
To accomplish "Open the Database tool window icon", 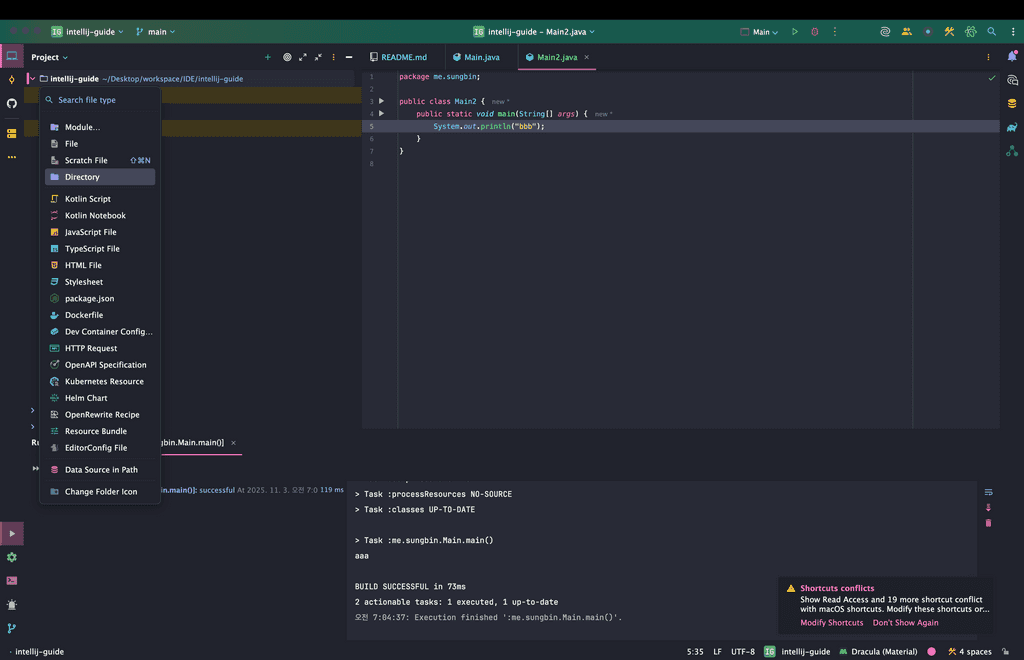I will pyautogui.click(x=1012, y=103).
